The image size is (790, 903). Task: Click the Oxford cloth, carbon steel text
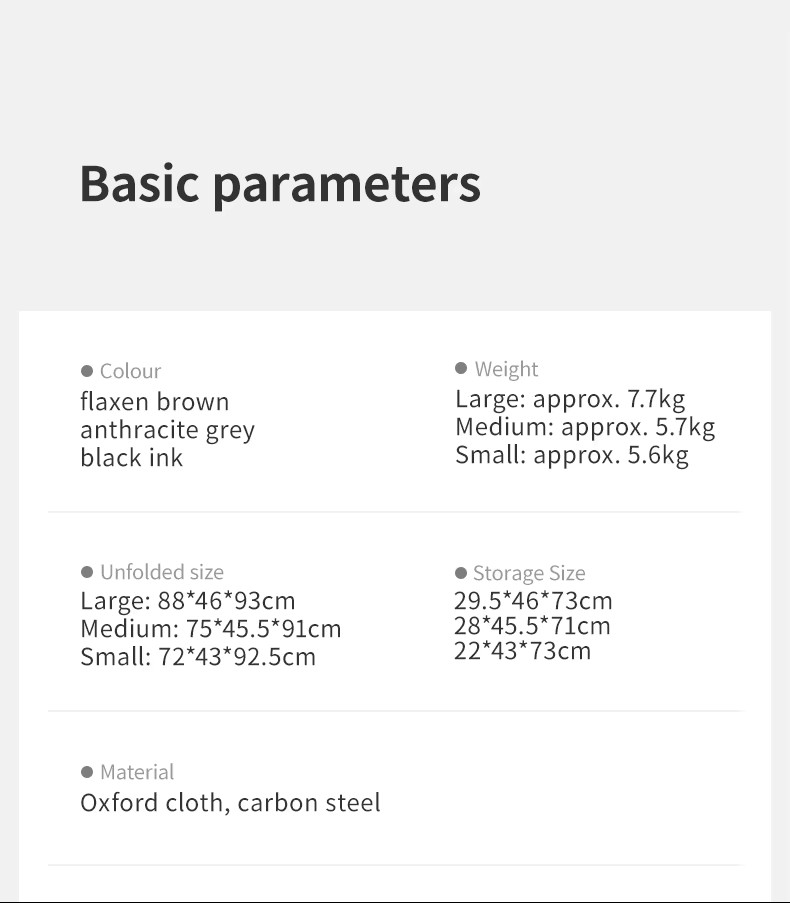(230, 803)
